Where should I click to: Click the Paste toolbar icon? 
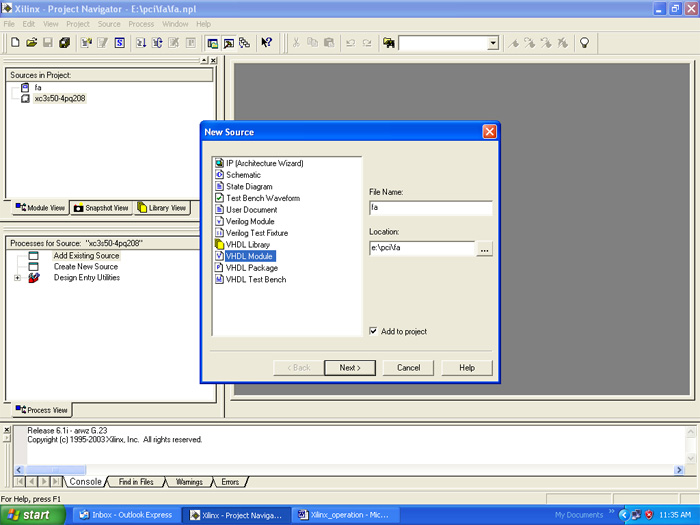329,42
